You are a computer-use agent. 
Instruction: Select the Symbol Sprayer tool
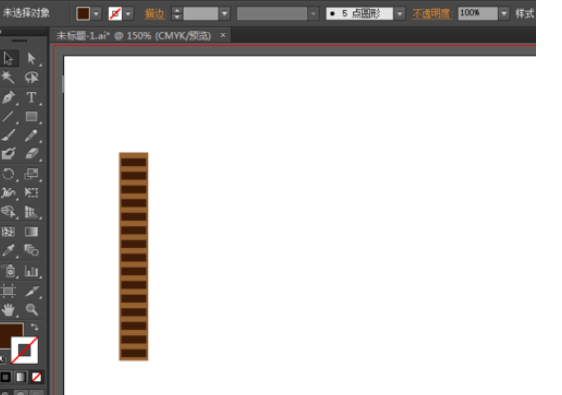(8, 271)
